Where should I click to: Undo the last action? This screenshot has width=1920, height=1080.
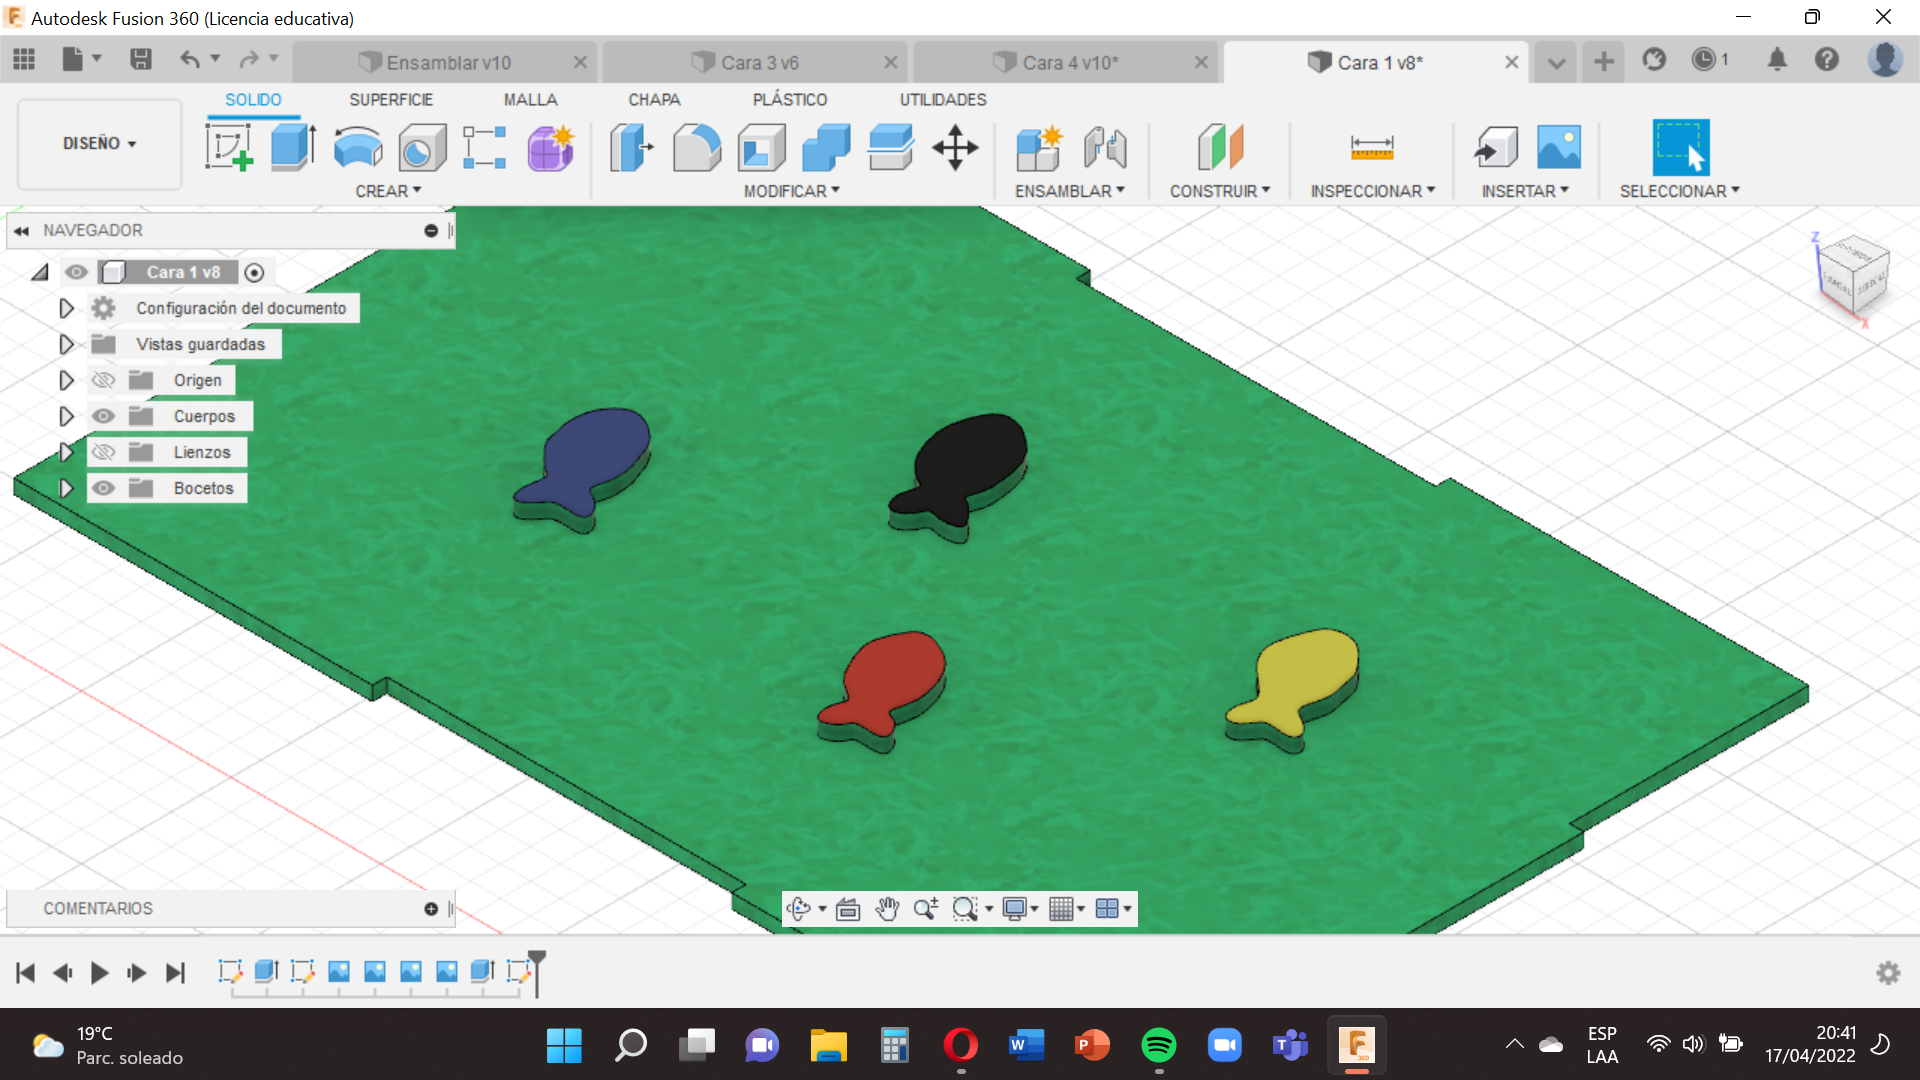click(x=189, y=60)
